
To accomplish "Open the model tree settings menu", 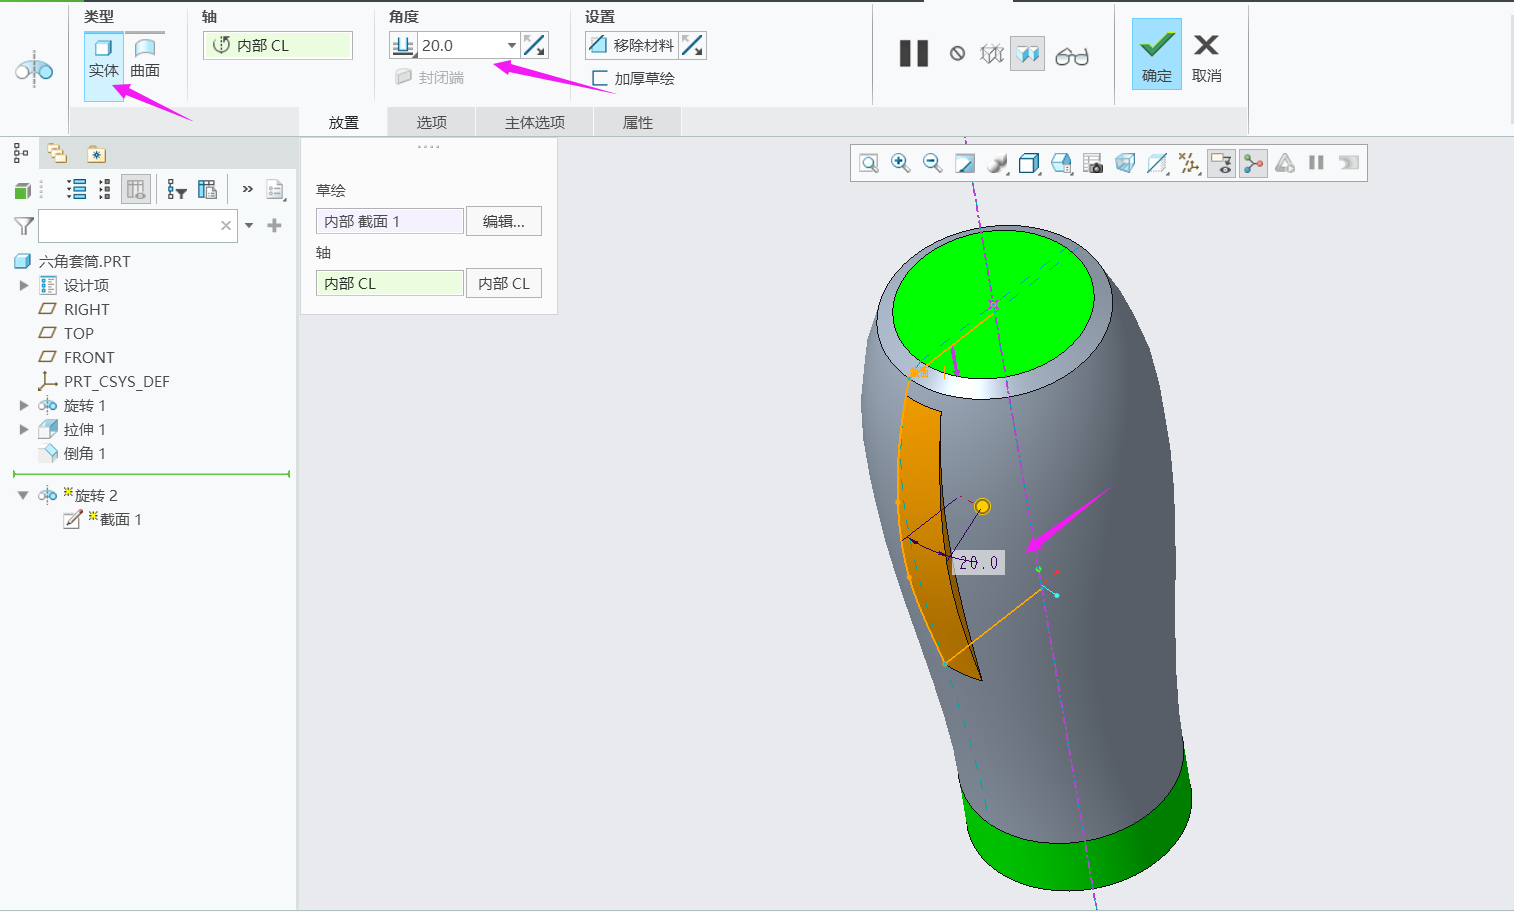I will pyautogui.click(x=276, y=189).
